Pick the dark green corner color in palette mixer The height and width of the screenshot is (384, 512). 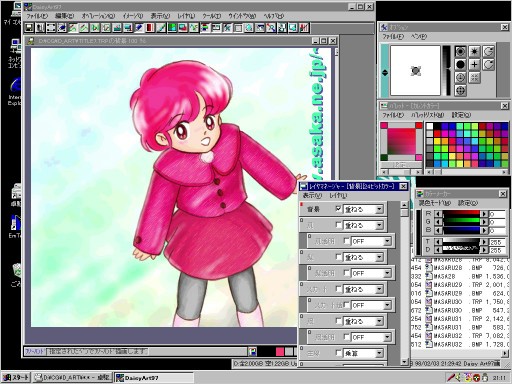point(384,157)
